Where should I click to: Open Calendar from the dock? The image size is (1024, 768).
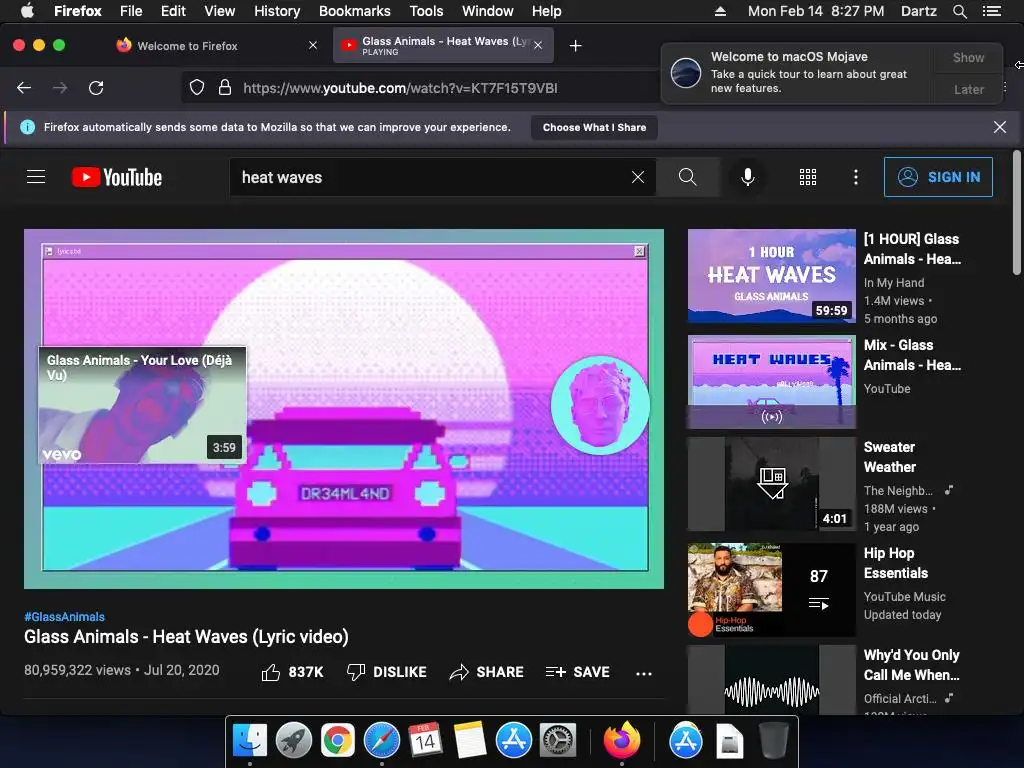(x=425, y=741)
